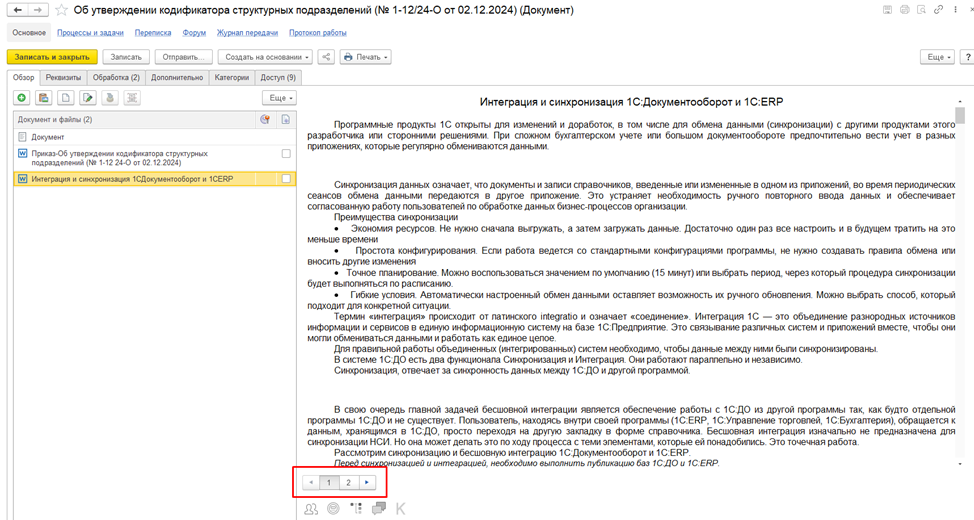Copy link with the chain icon
Image resolution: width=974 pixels, height=520 pixels.
pyautogui.click(x=939, y=10)
